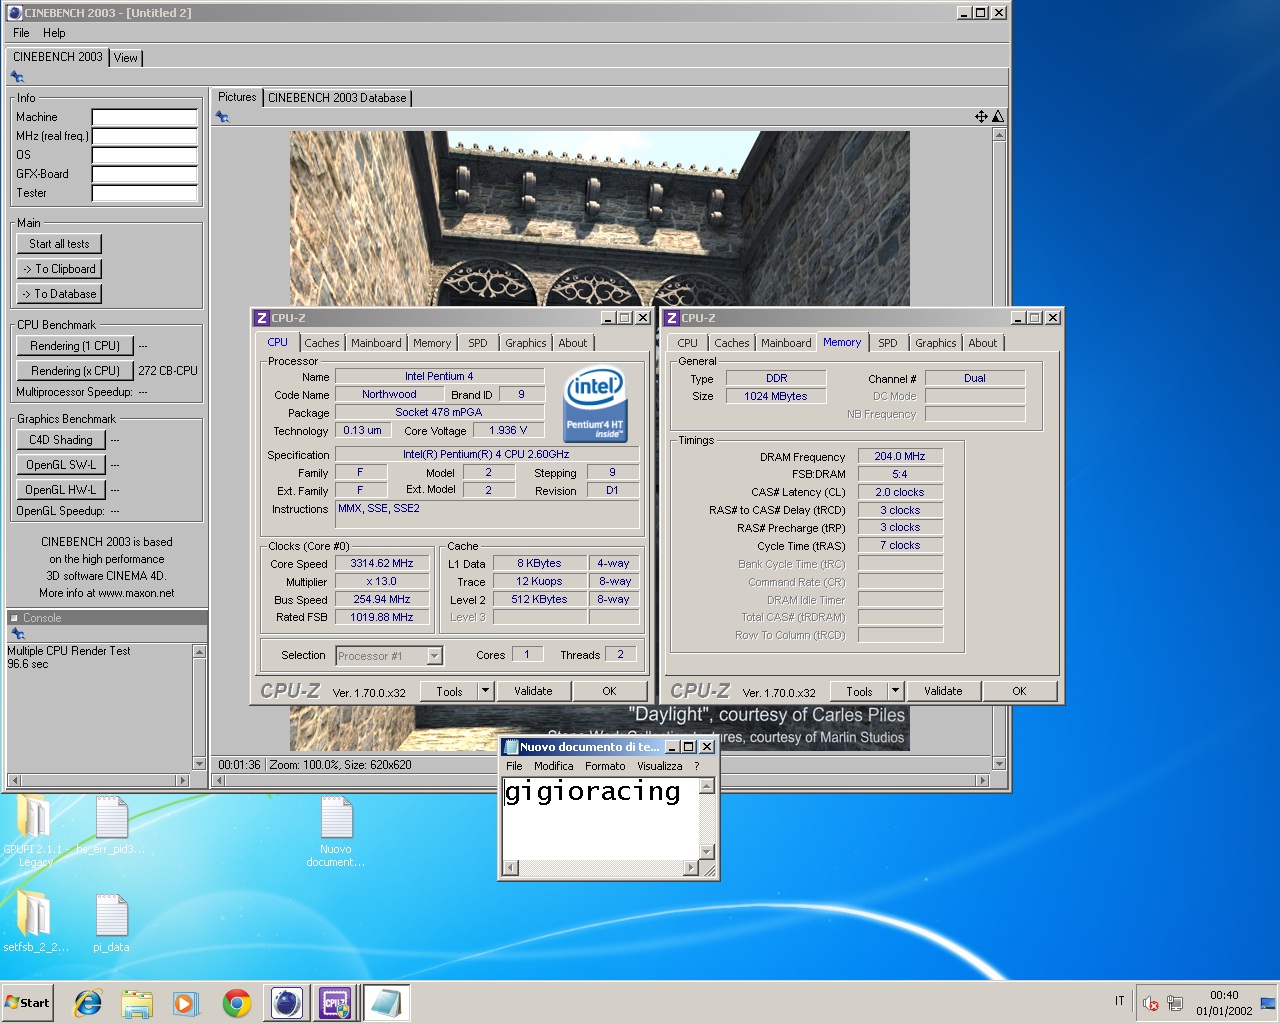Click the Start button
The image size is (1280, 1024).
point(28,1003)
